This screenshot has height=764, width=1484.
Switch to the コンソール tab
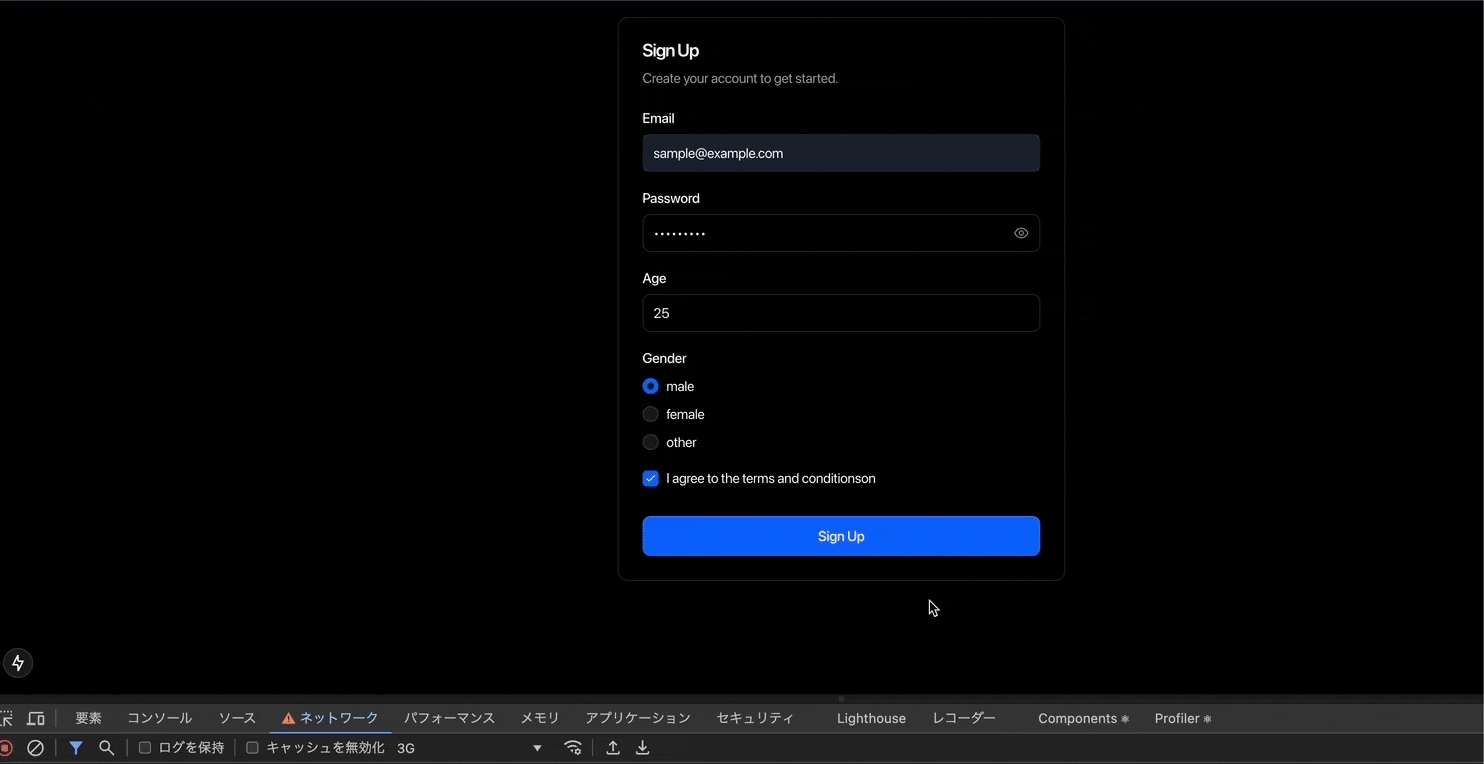click(159, 718)
